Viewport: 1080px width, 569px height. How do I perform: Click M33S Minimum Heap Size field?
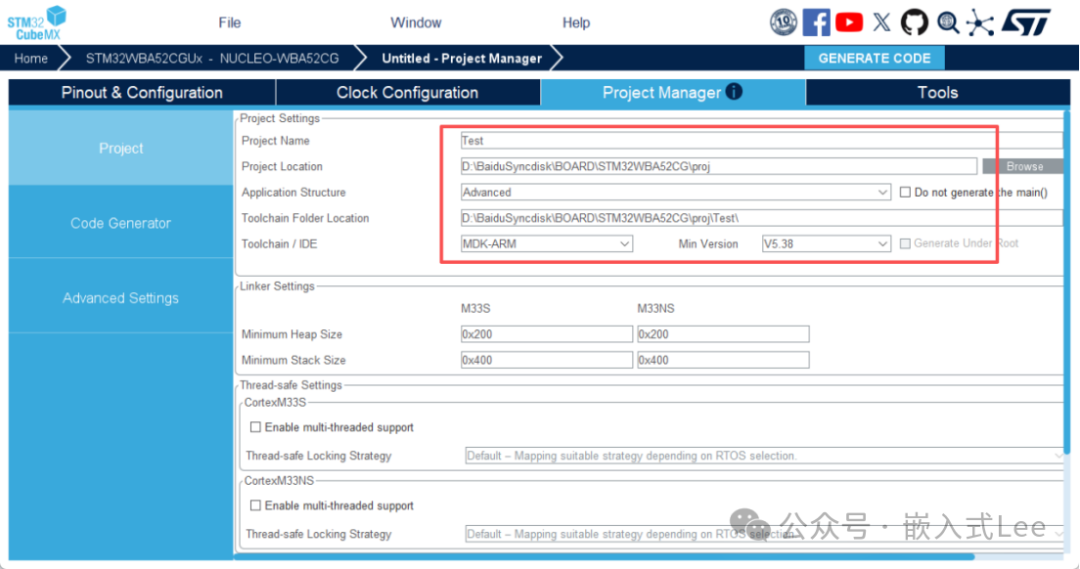tap(546, 334)
